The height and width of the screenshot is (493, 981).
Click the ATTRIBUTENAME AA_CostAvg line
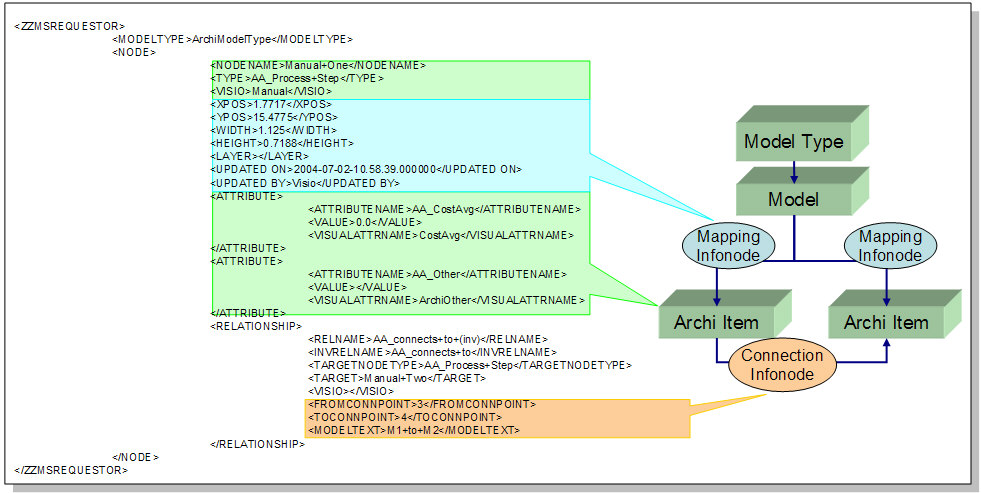tap(444, 208)
